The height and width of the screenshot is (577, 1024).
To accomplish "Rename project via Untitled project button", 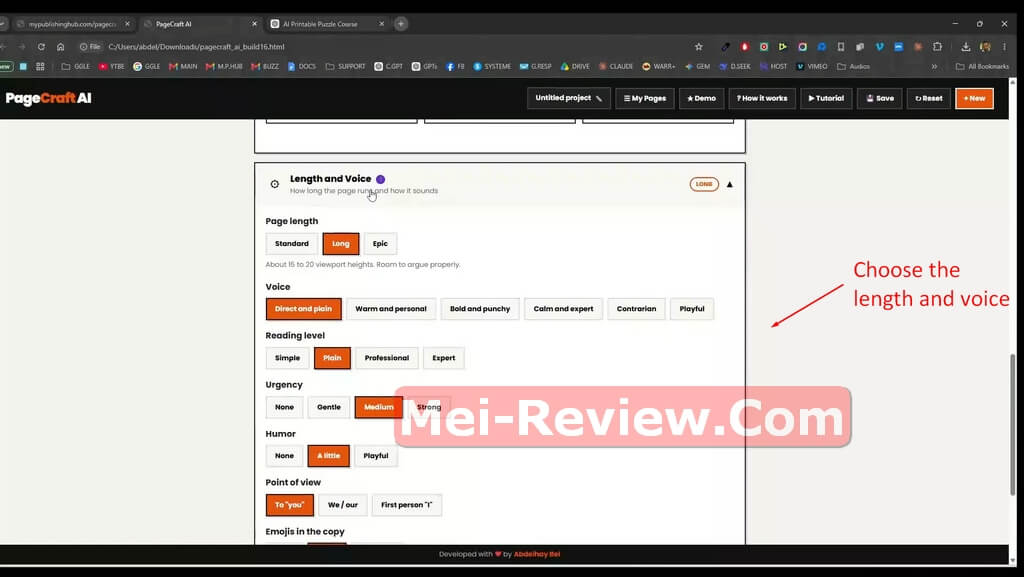I will [x=569, y=99].
